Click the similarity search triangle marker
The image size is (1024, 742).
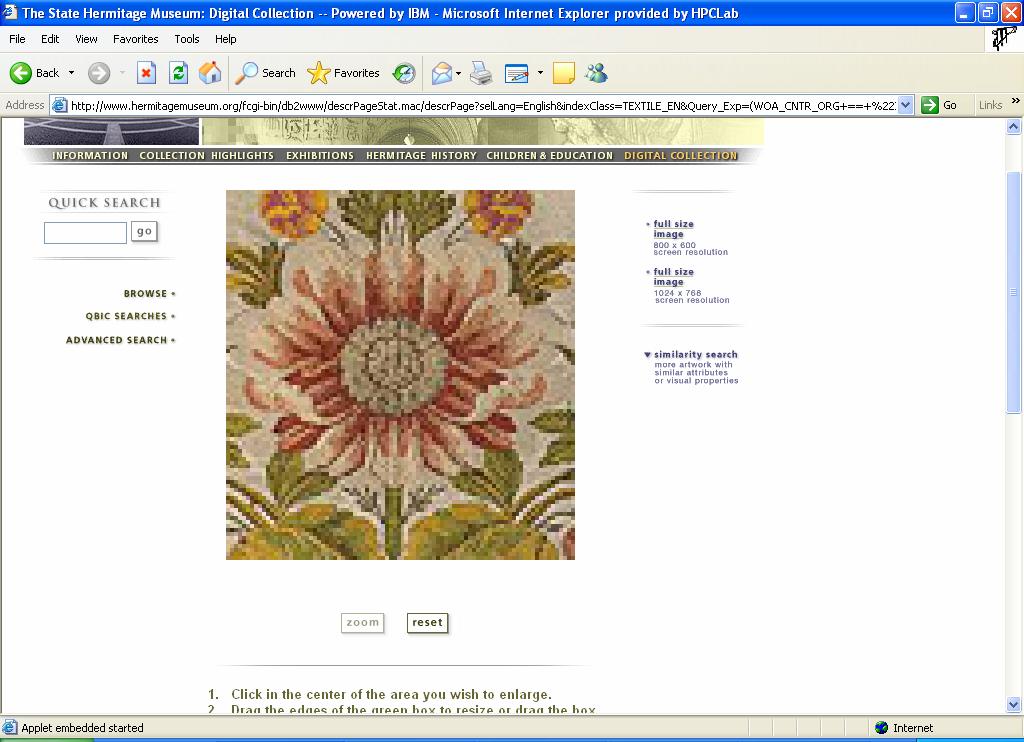click(x=647, y=355)
